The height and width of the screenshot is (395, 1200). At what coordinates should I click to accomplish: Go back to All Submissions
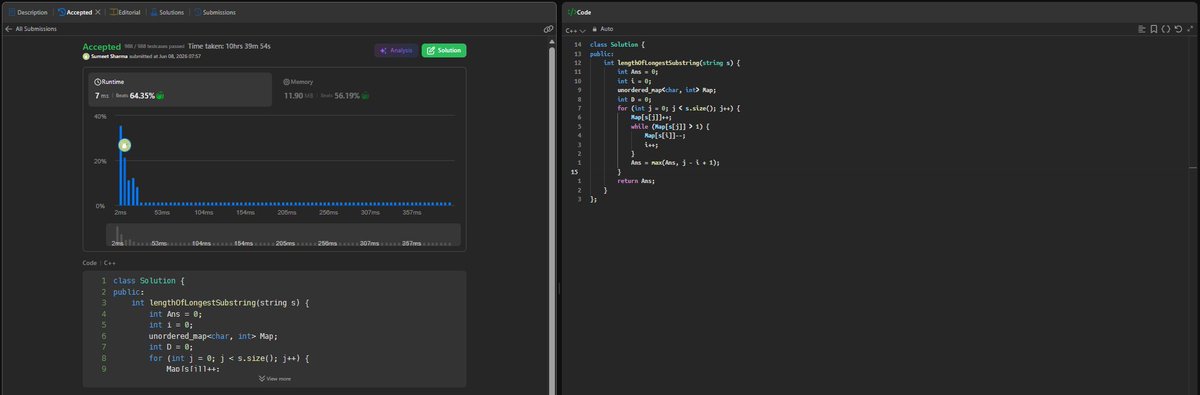click(x=32, y=29)
